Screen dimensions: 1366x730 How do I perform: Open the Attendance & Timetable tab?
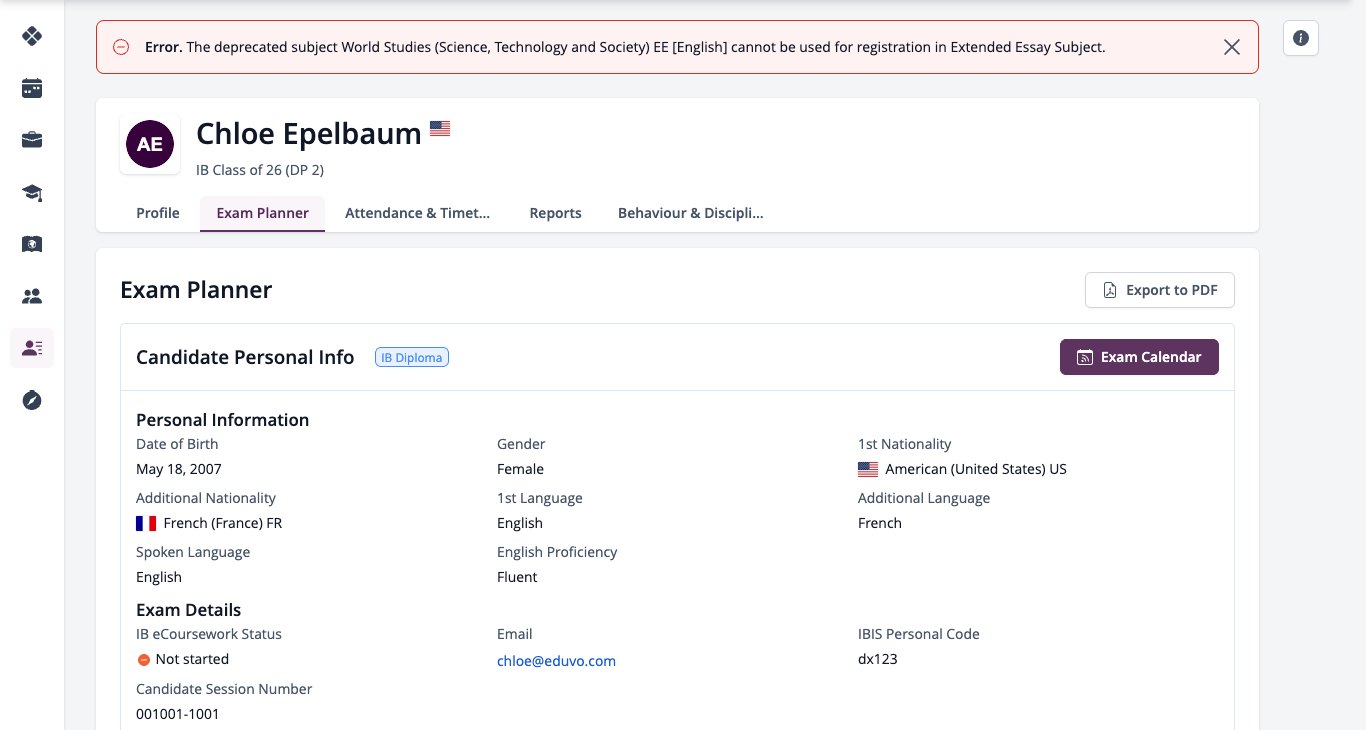pos(418,213)
